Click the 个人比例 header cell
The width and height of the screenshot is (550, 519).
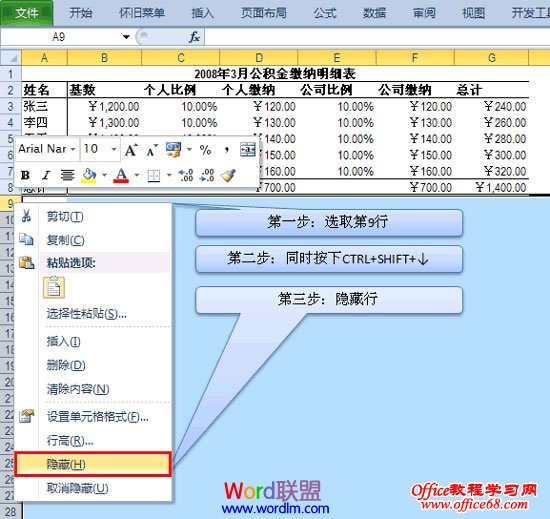click(x=180, y=90)
